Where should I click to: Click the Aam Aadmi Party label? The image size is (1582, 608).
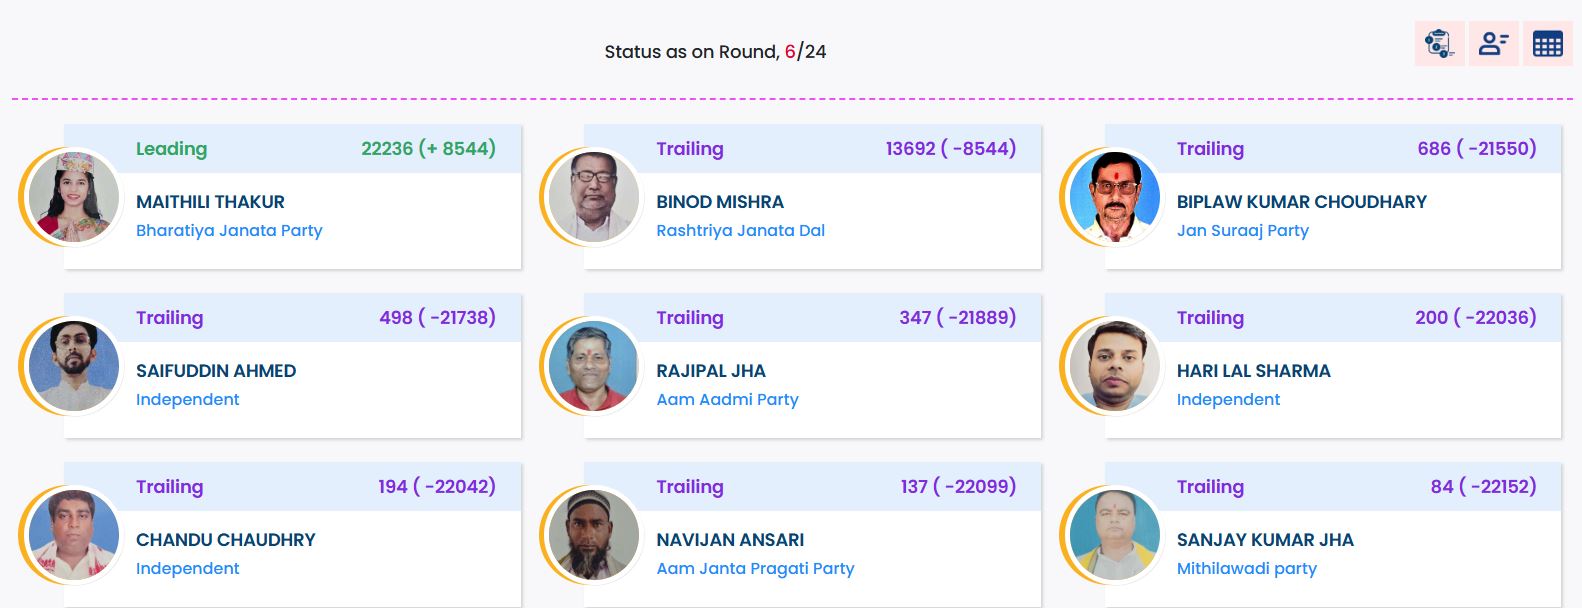pyautogui.click(x=727, y=400)
